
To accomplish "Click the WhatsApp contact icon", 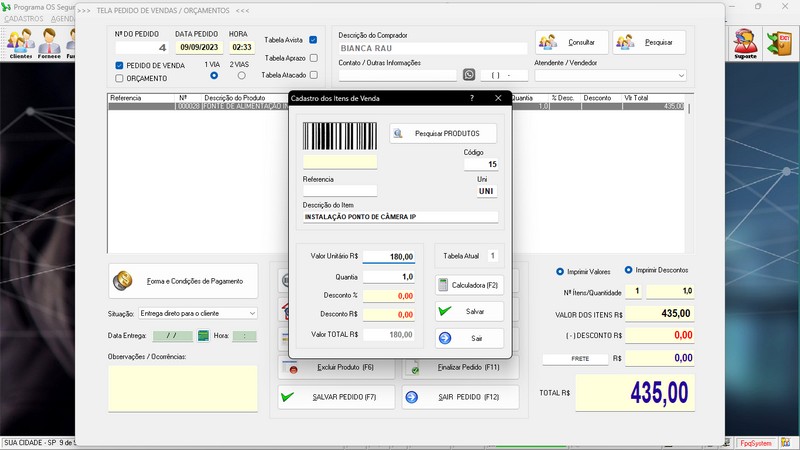I will click(x=469, y=74).
